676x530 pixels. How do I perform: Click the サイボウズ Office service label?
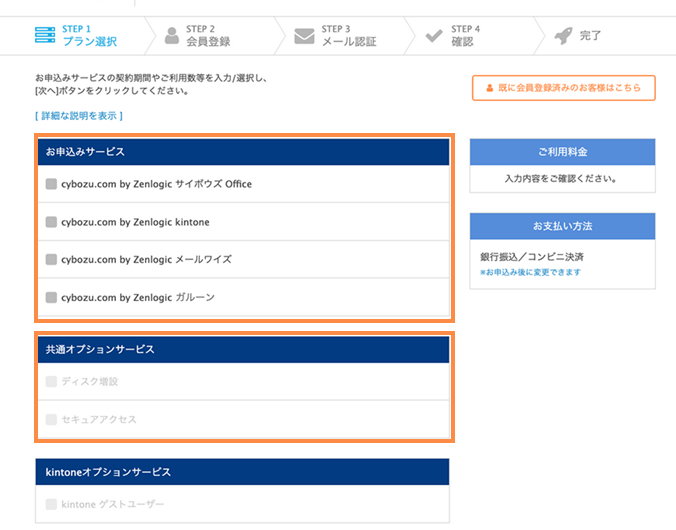156,184
